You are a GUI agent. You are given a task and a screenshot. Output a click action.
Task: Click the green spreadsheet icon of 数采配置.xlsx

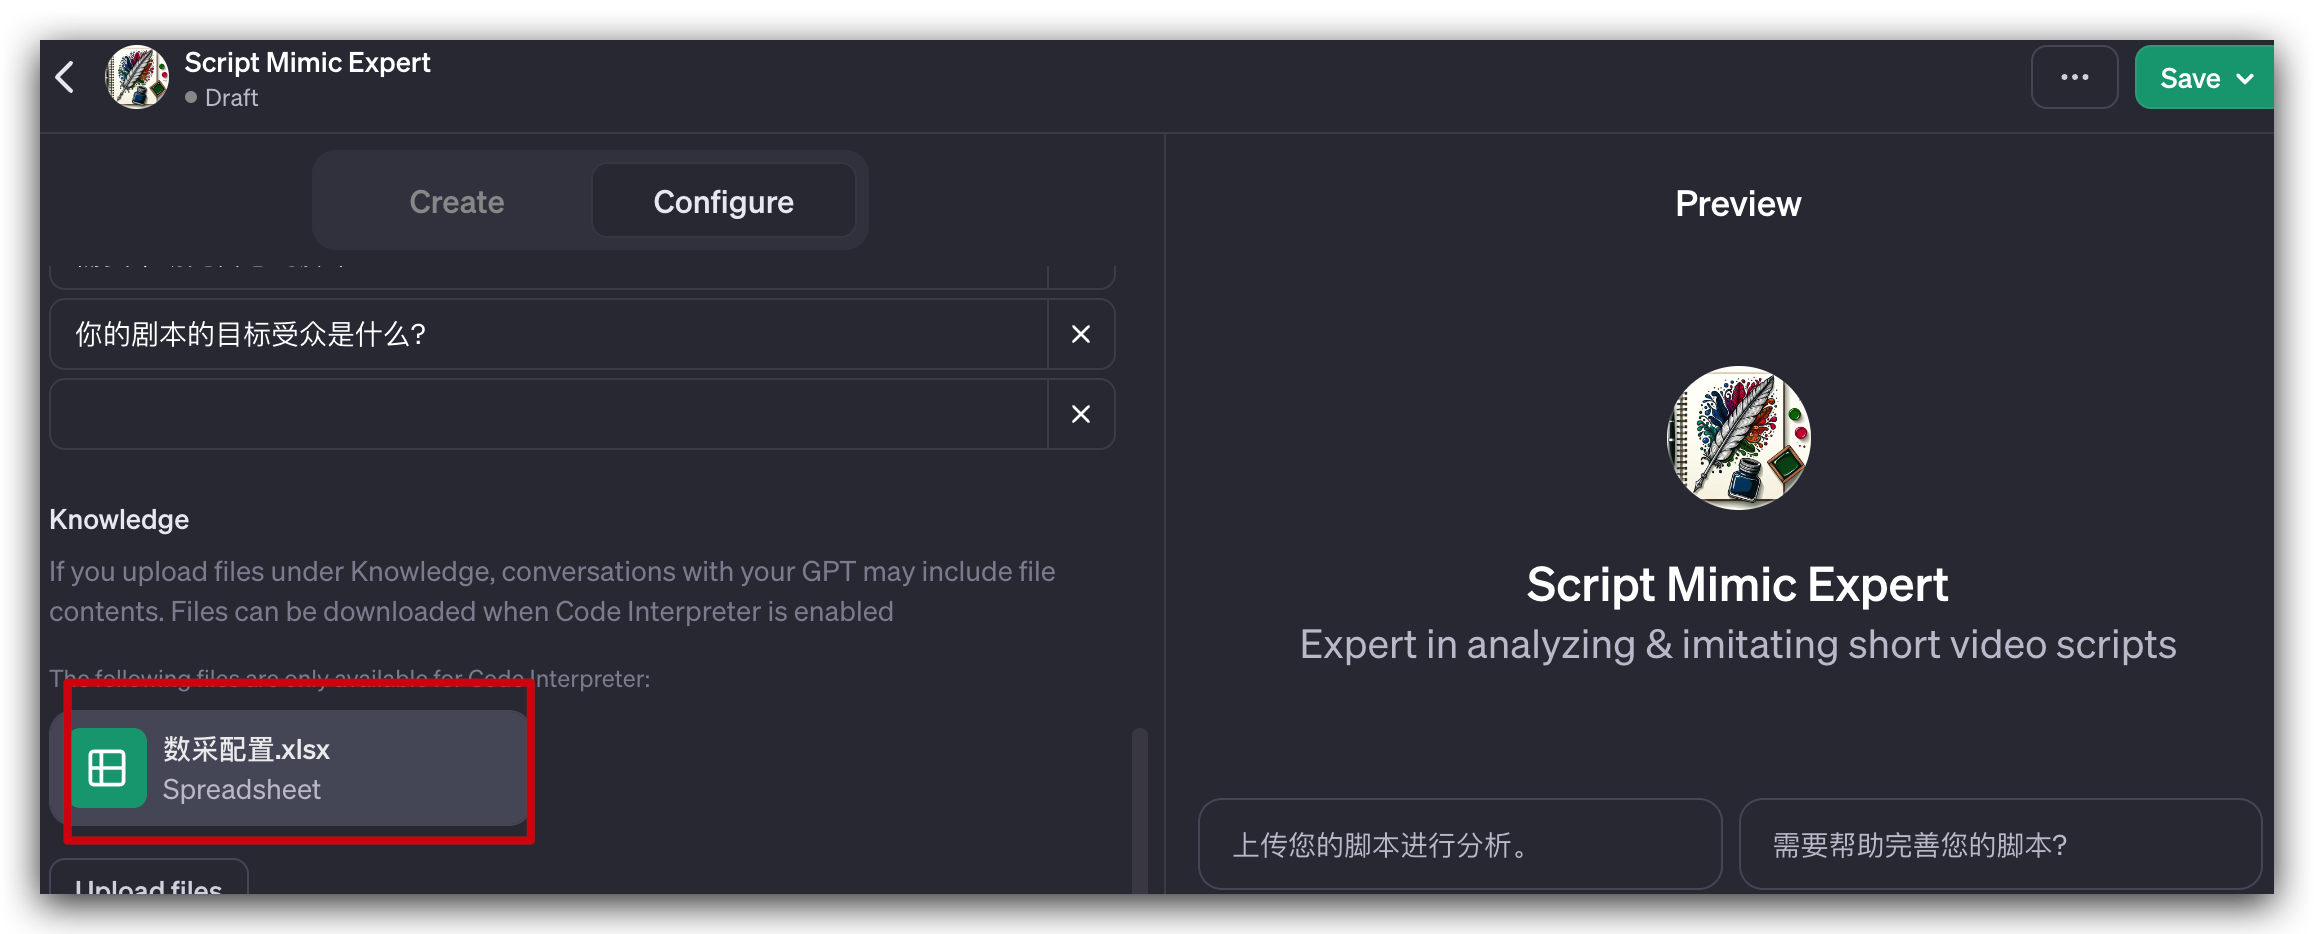[108, 768]
